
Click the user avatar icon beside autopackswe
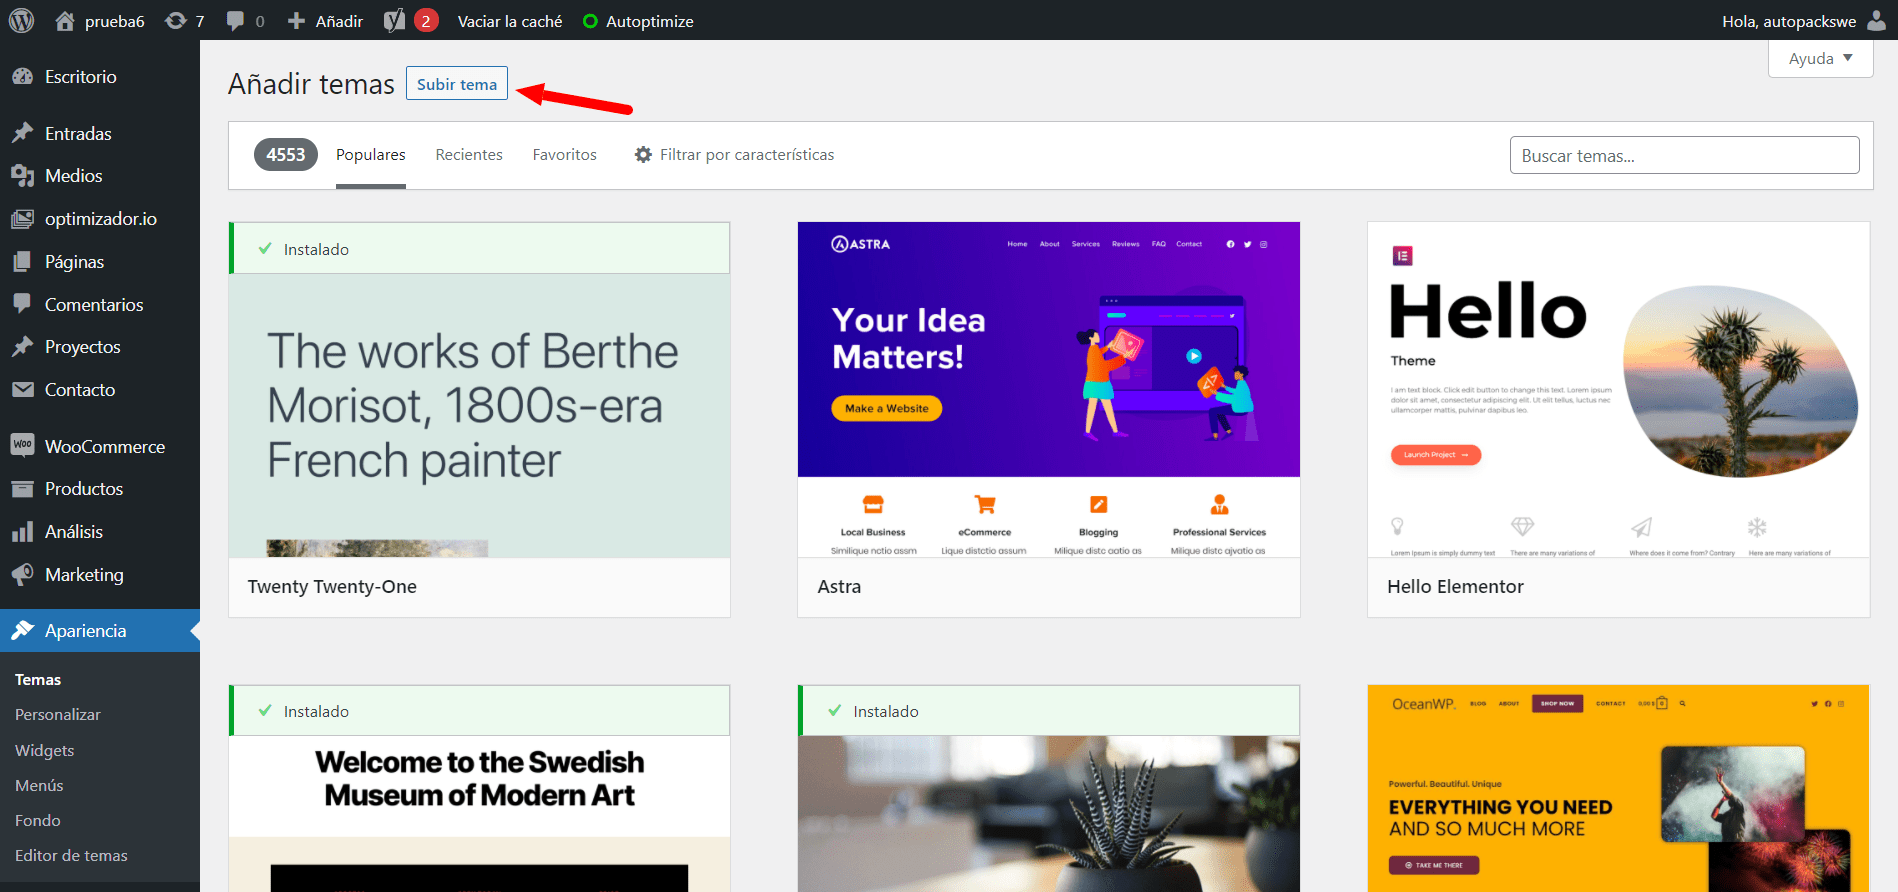click(1876, 20)
